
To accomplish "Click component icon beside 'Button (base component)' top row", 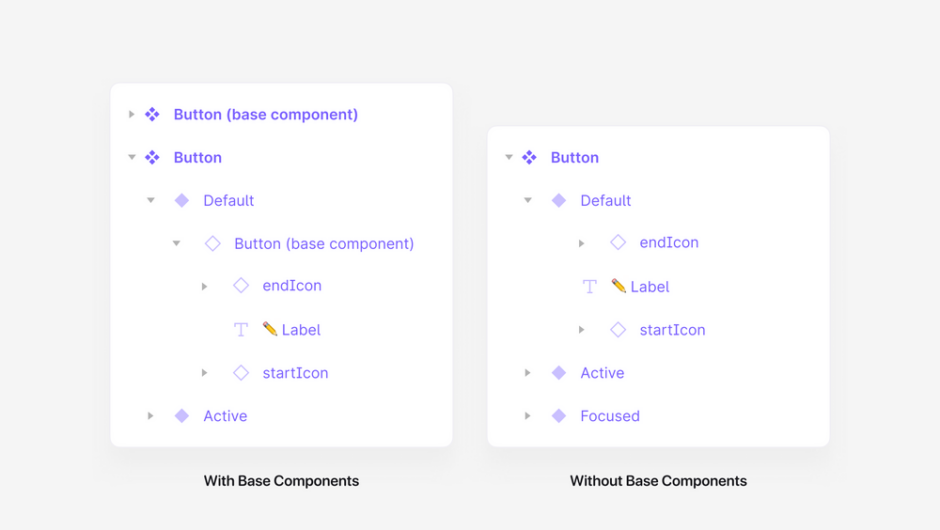I will tap(152, 115).
